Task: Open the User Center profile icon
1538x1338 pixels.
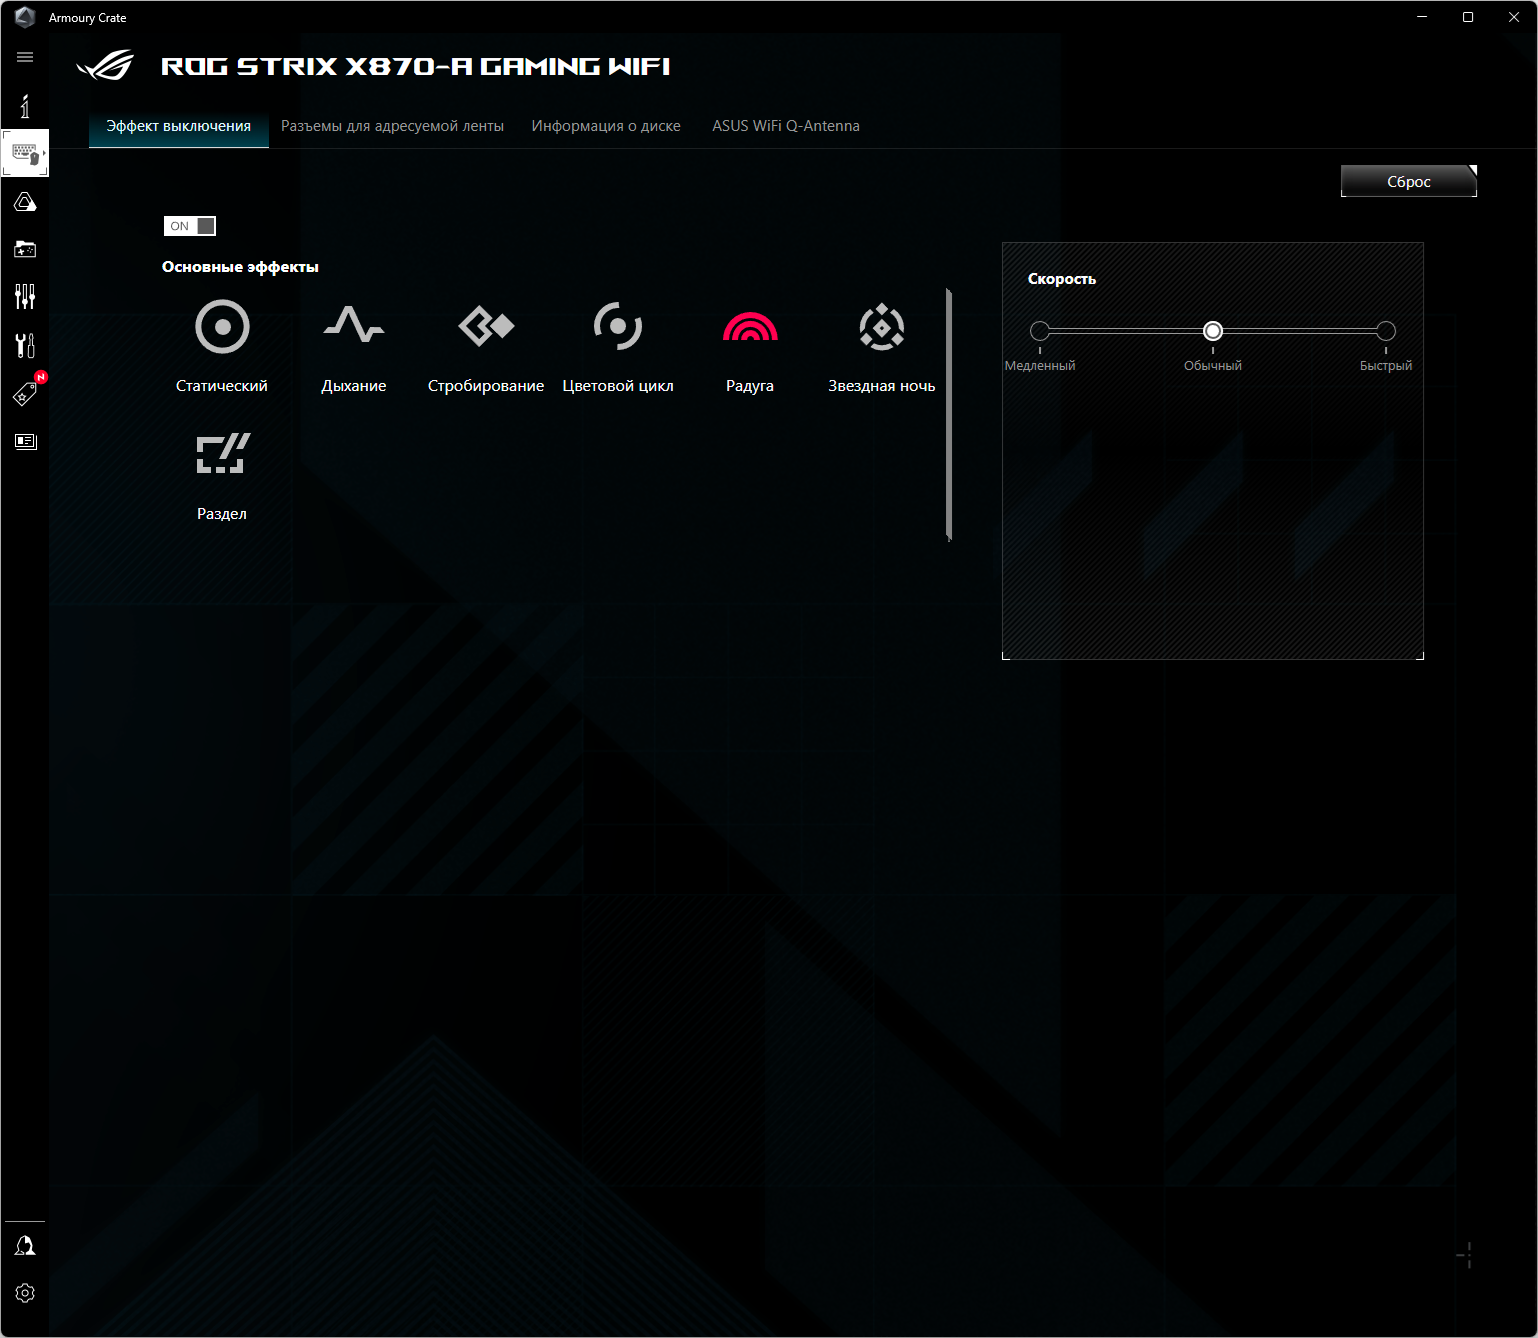Action: coord(25,1245)
